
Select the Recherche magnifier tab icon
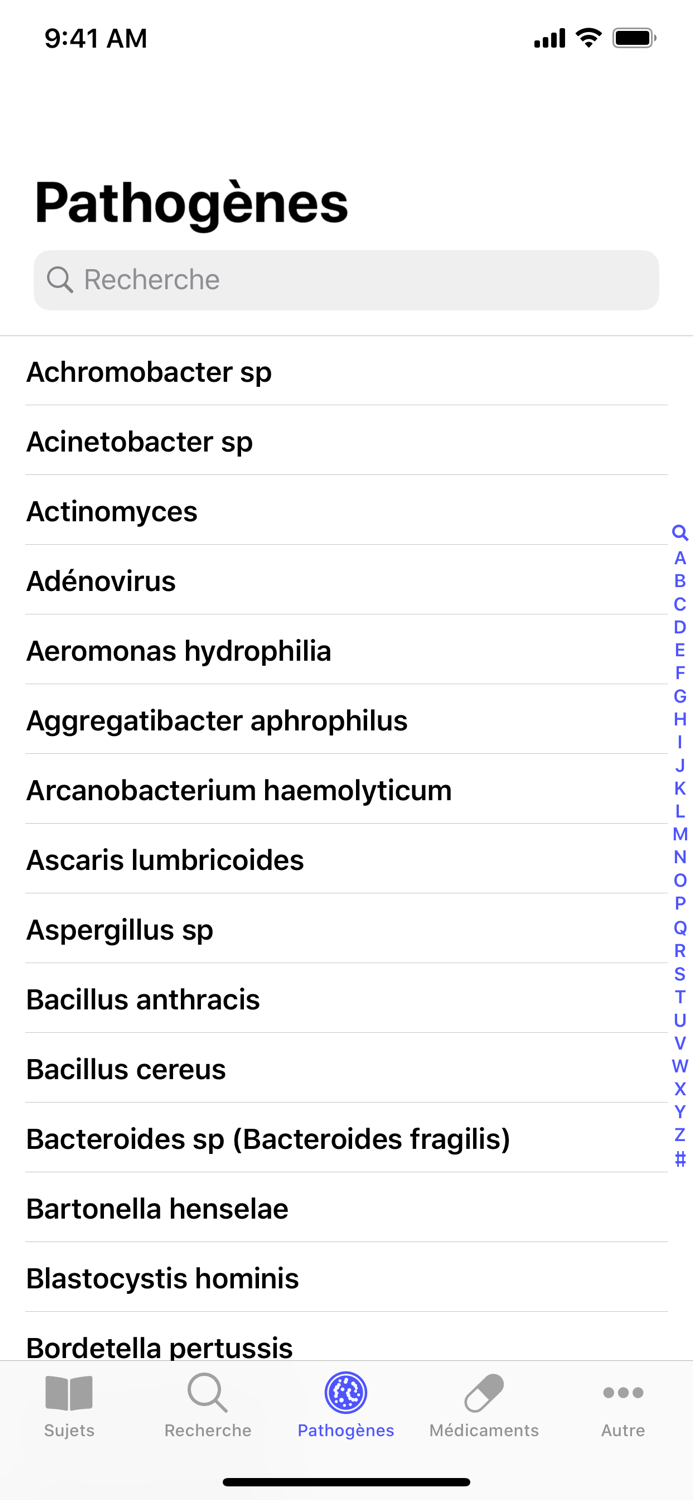coord(207,1393)
